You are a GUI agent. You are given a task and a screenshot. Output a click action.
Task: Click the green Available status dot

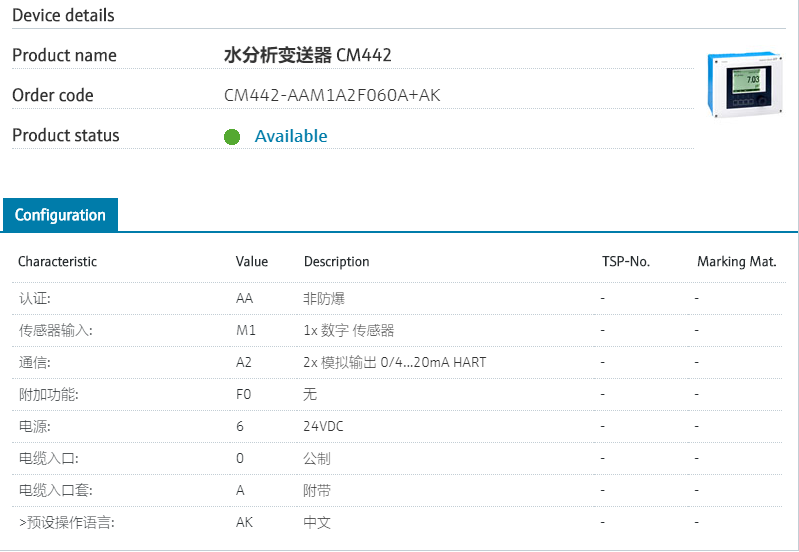pyautogui.click(x=232, y=137)
